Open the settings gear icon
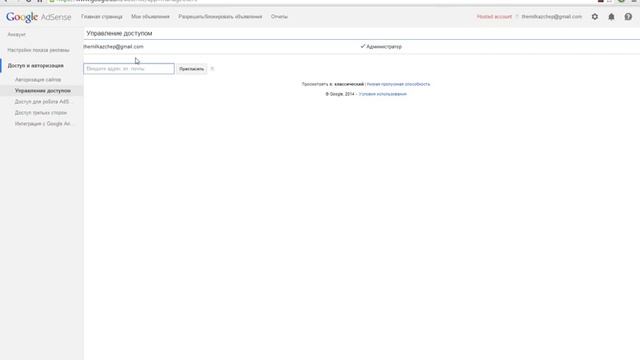Viewport: 640px width, 360px height. (x=595, y=17)
